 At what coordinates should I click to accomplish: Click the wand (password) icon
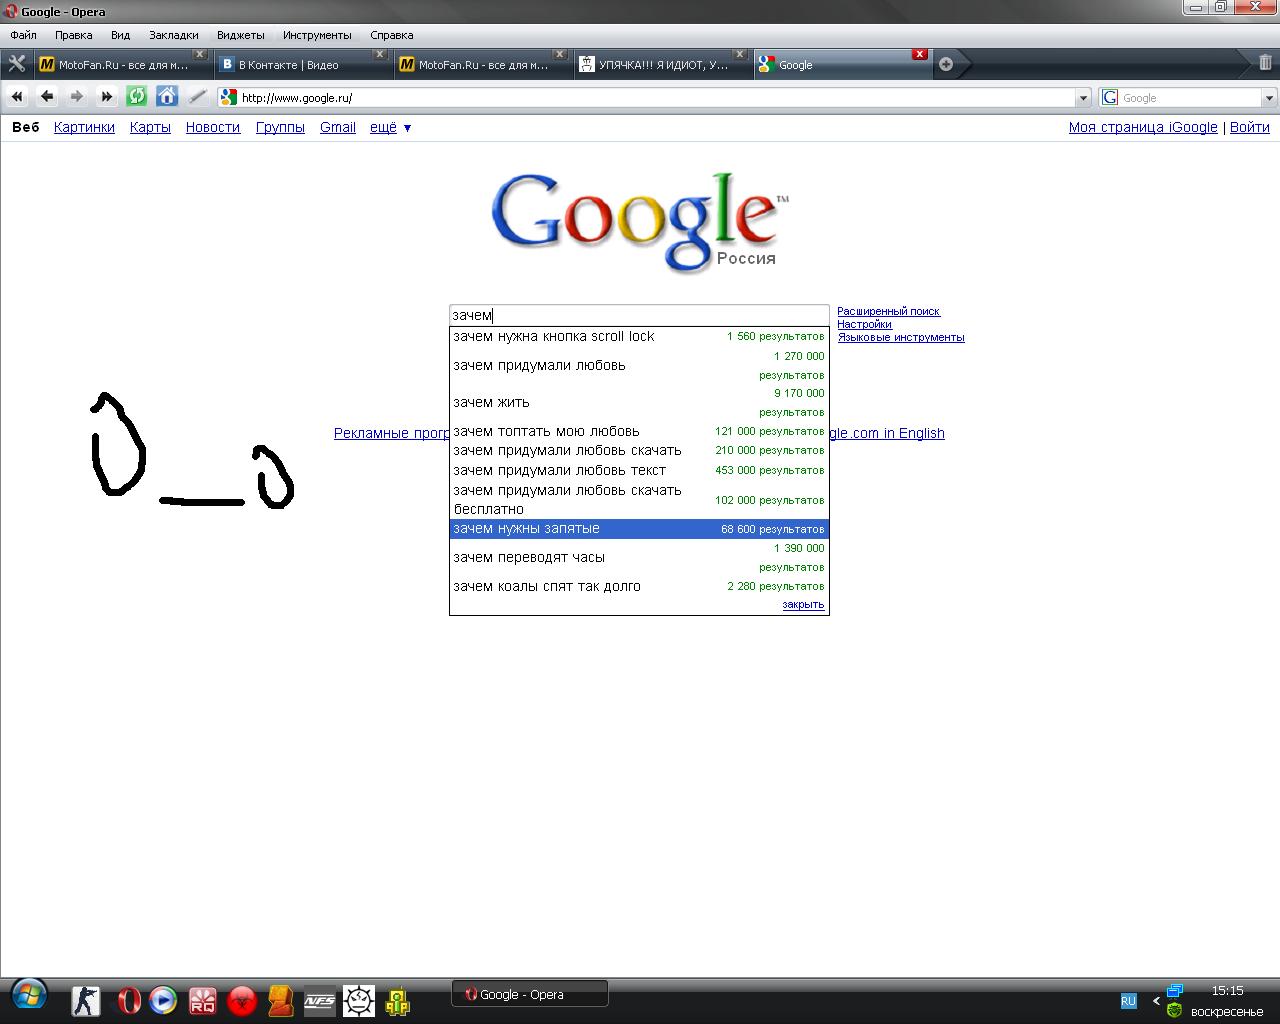[x=197, y=97]
